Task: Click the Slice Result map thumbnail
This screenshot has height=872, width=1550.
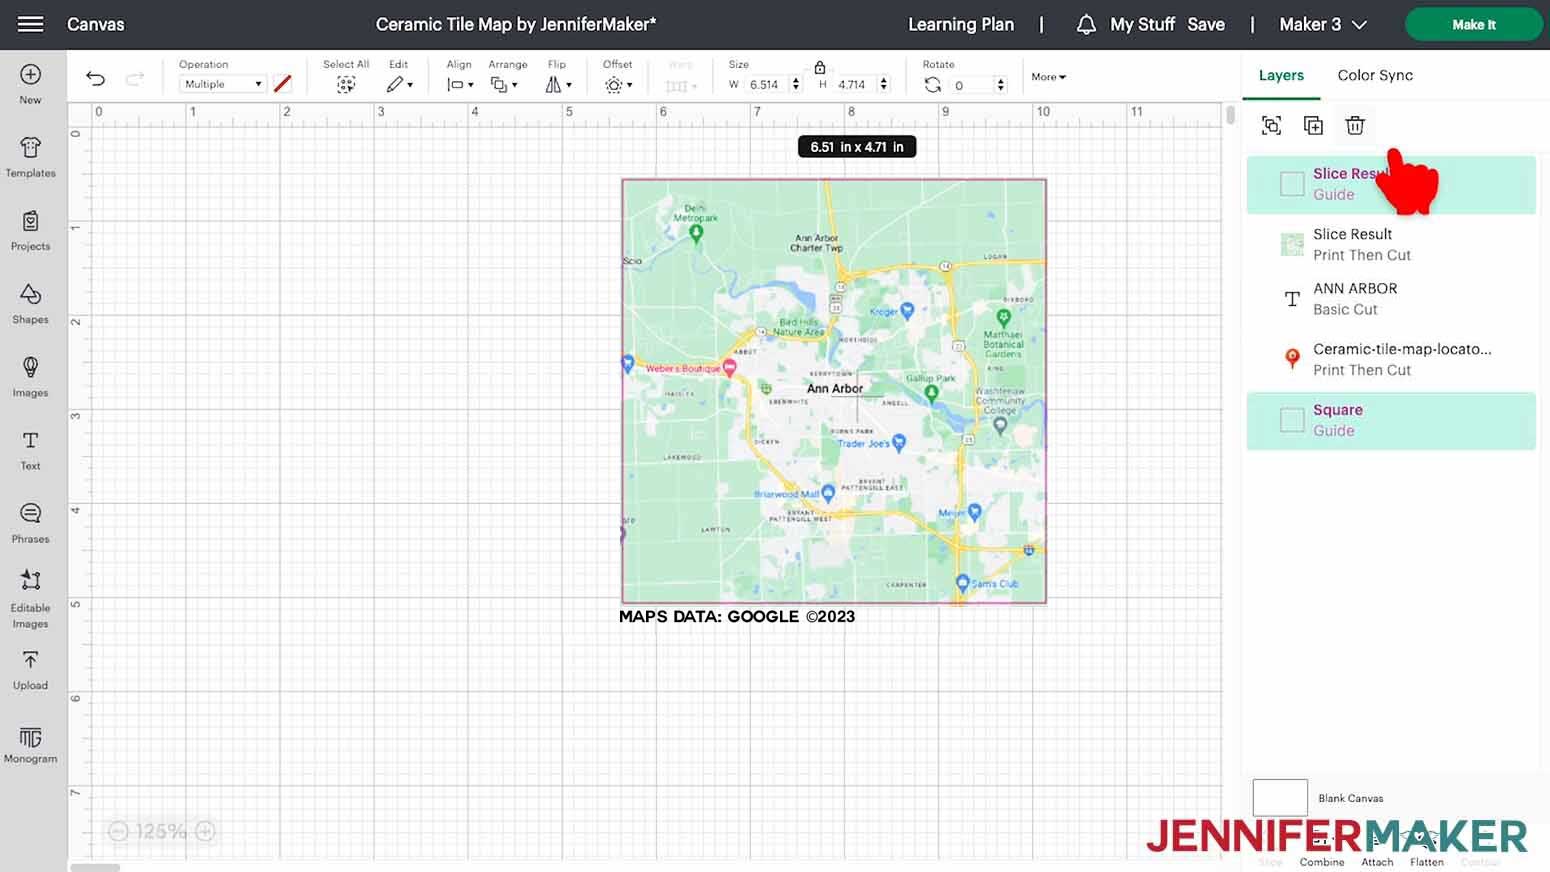Action: [x=1292, y=244]
